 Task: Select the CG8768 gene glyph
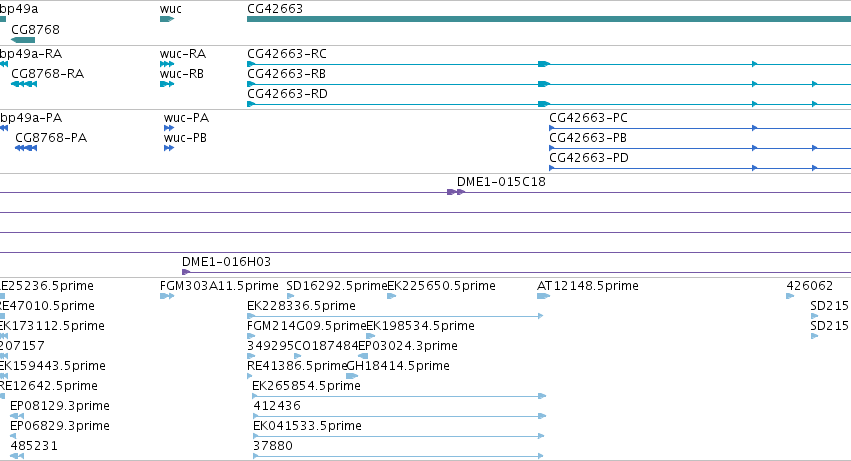point(23,40)
